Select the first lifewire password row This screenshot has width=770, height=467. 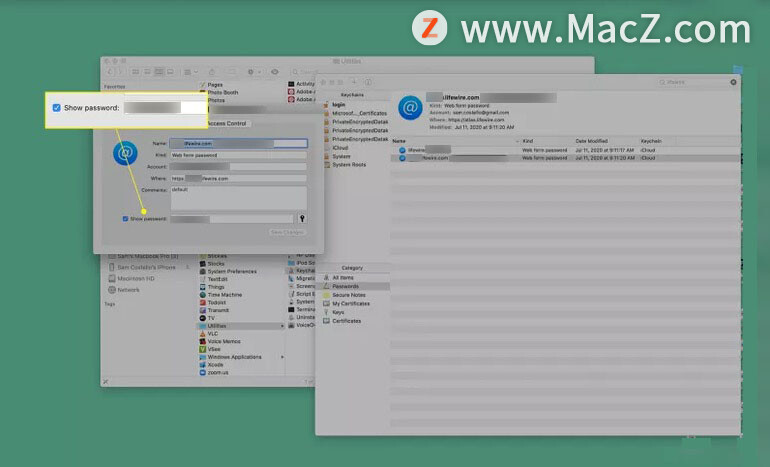[566, 150]
